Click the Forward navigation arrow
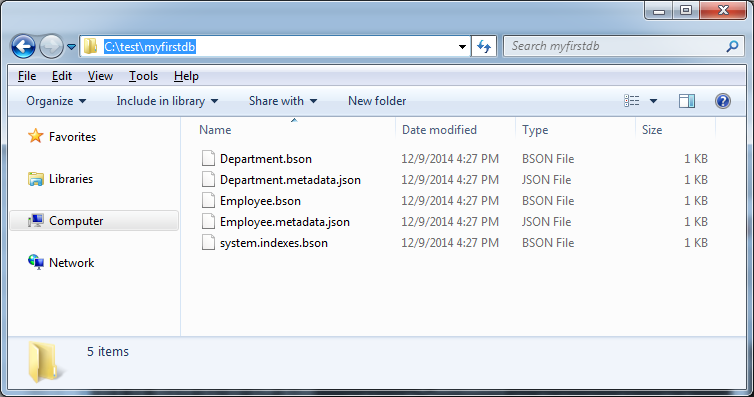The image size is (754, 397). tap(51, 47)
